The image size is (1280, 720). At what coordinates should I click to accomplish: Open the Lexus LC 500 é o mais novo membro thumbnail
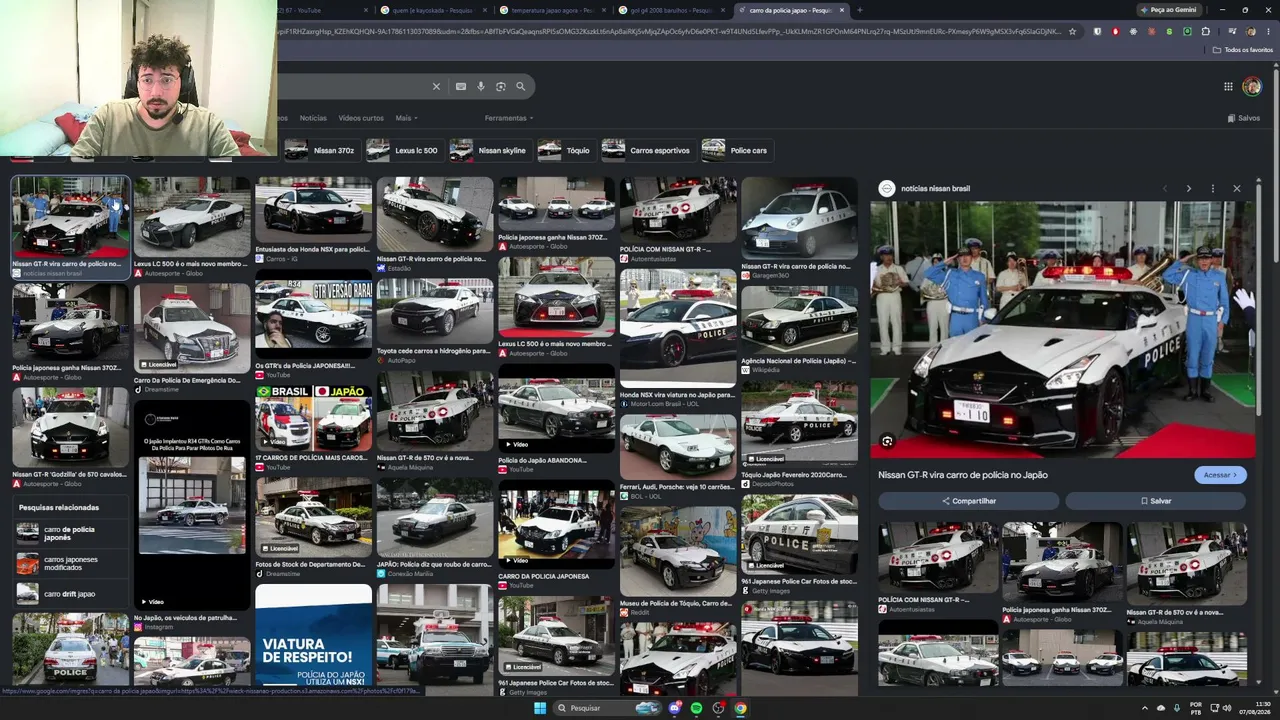(x=192, y=217)
